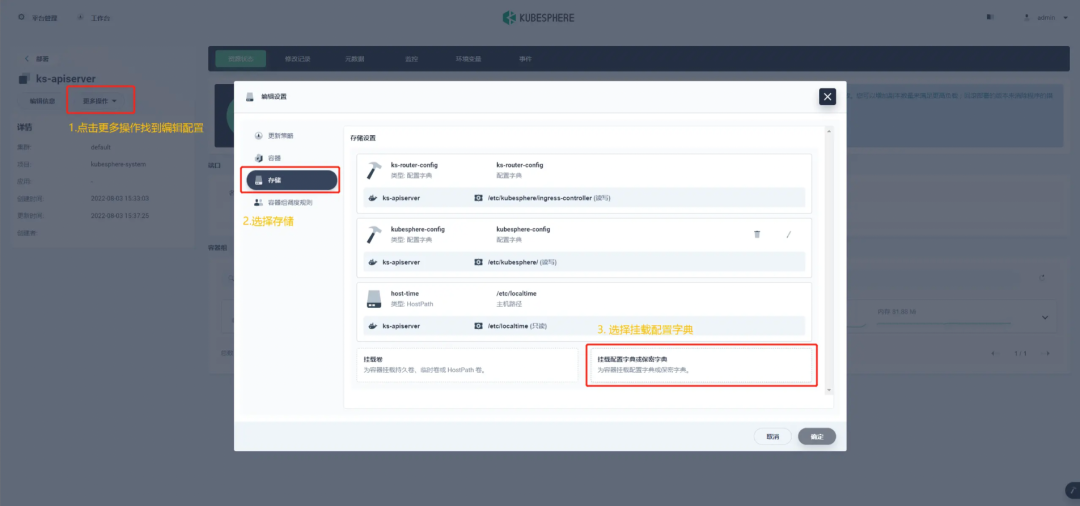The image size is (1080, 506).
Task: Close the 编辑设置 dialog with X
Action: pos(827,96)
